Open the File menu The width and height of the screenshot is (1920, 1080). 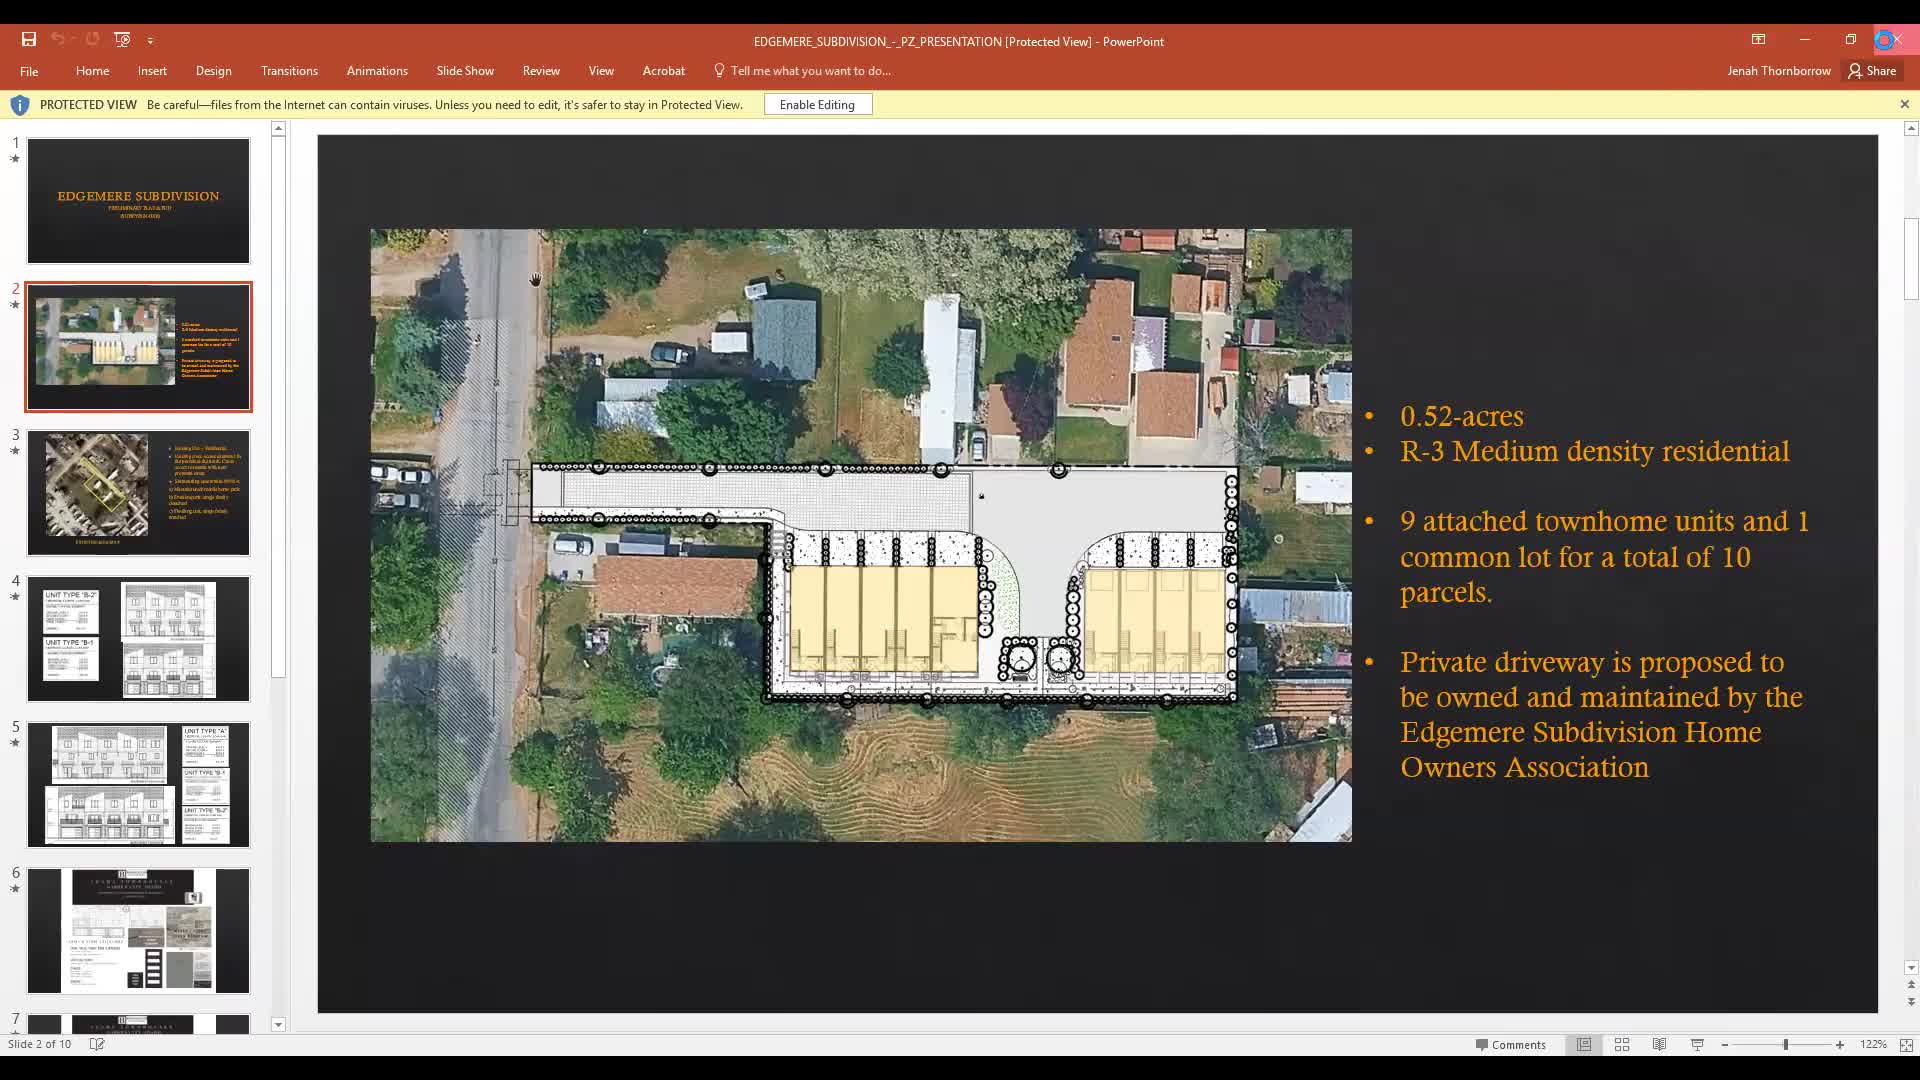click(29, 71)
